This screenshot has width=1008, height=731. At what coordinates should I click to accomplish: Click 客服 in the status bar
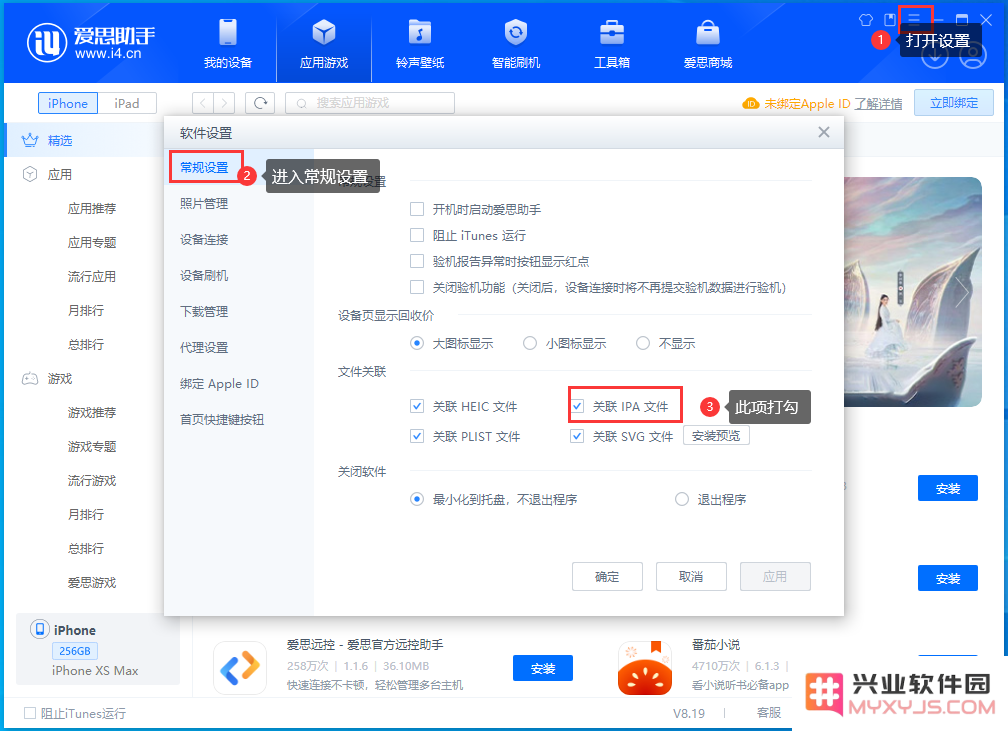click(x=769, y=712)
